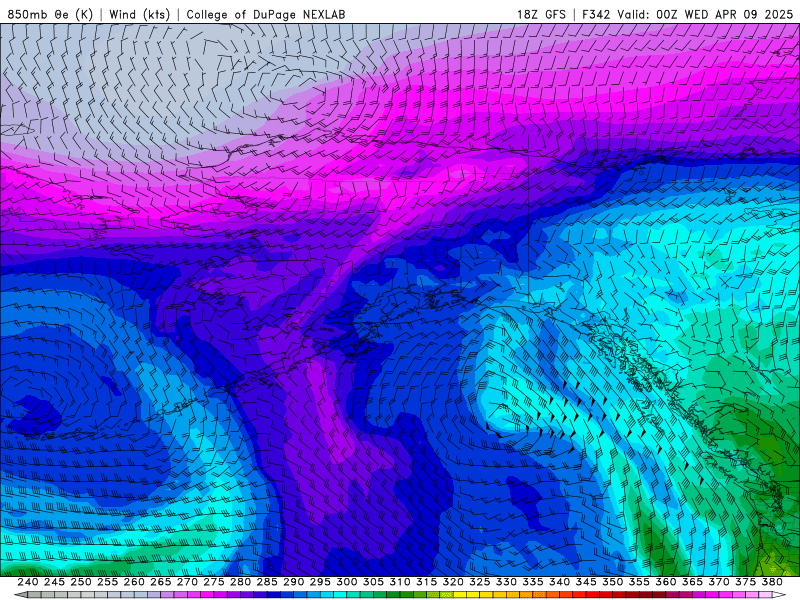Select the 285 value on the color scale

(x=267, y=582)
